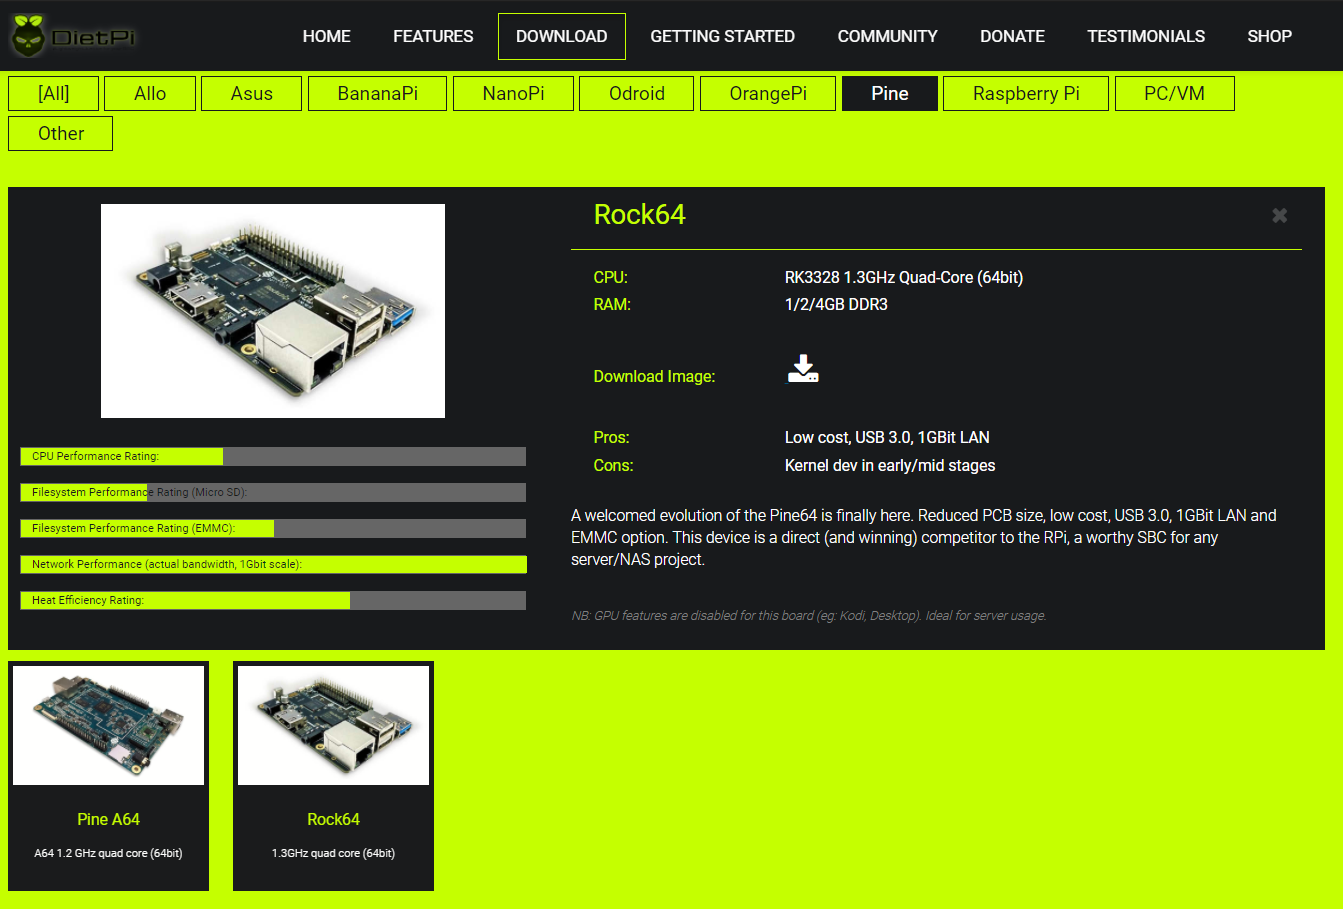
Task: Select the Pine filter
Action: click(x=889, y=93)
